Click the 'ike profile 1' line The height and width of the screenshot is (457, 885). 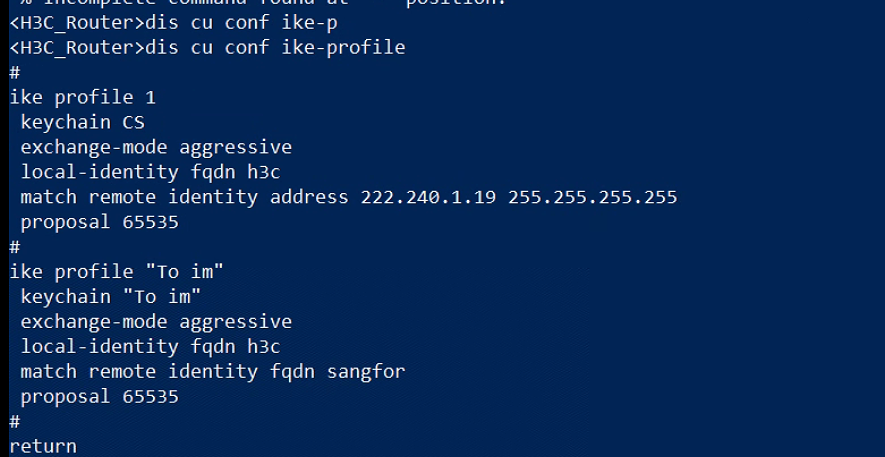pos(82,97)
